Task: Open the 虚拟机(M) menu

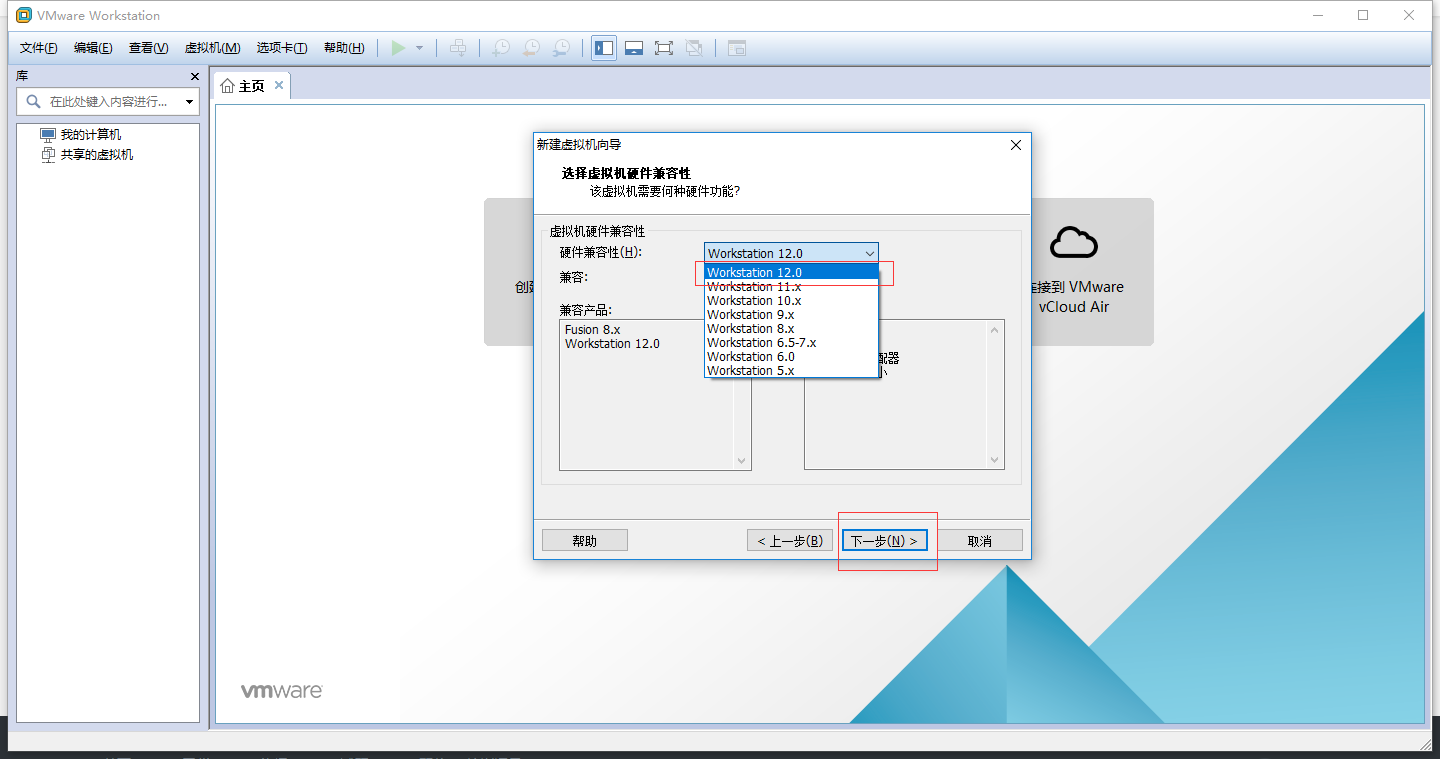Action: tap(212, 48)
